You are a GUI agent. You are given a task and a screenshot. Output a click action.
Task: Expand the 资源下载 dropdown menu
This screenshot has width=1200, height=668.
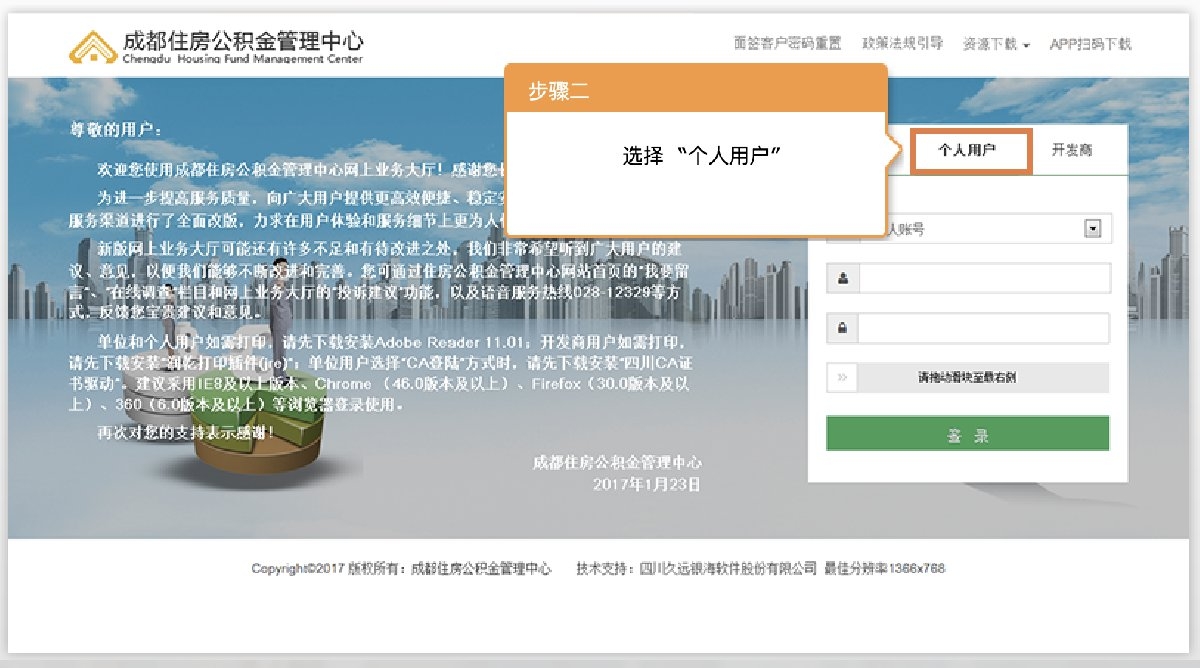point(990,45)
